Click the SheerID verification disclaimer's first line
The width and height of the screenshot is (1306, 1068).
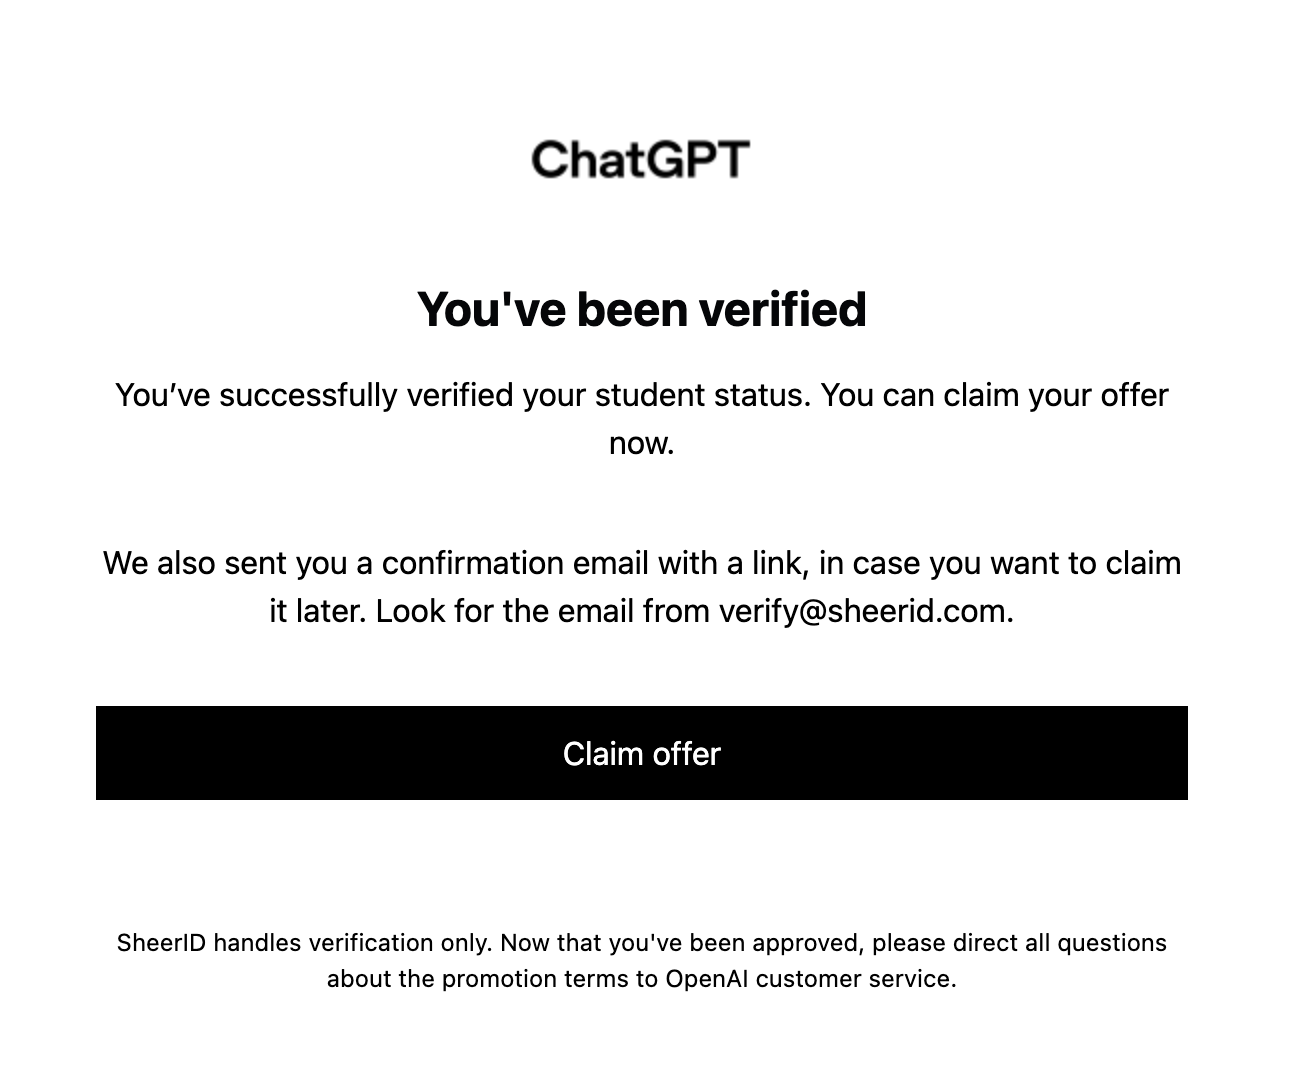coord(641,943)
